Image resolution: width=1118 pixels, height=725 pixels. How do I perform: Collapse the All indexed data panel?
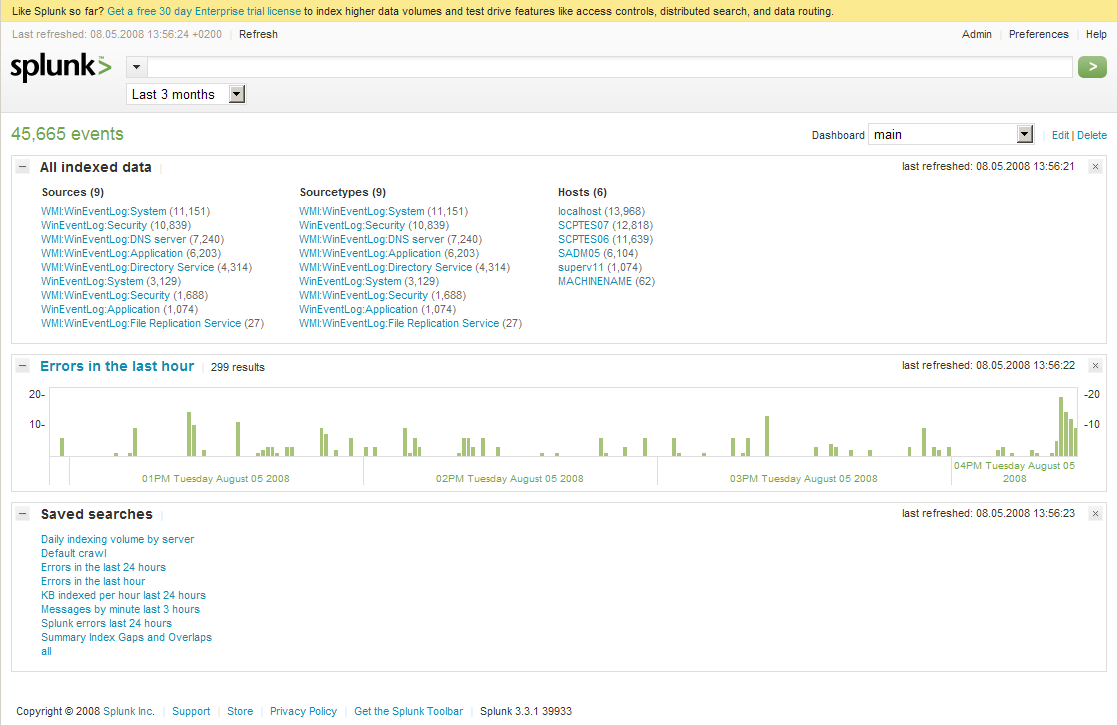point(23,167)
